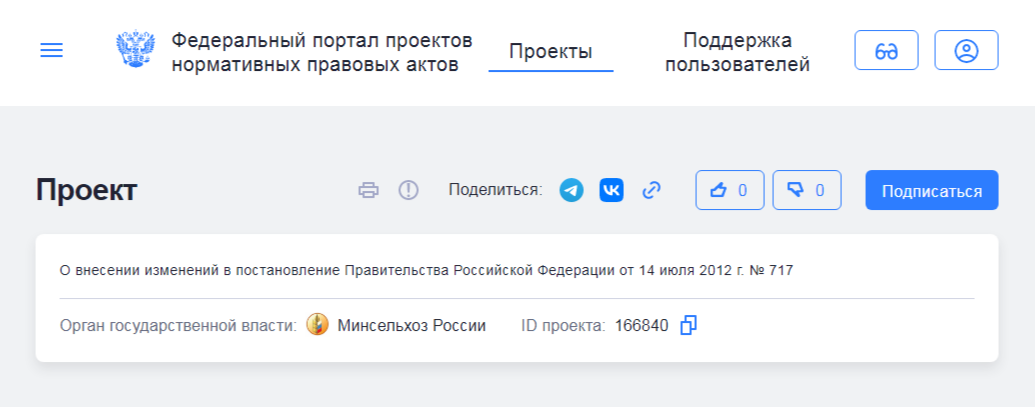The image size is (1035, 407).
Task: Copy the project ID to clipboard
Action: [688, 325]
